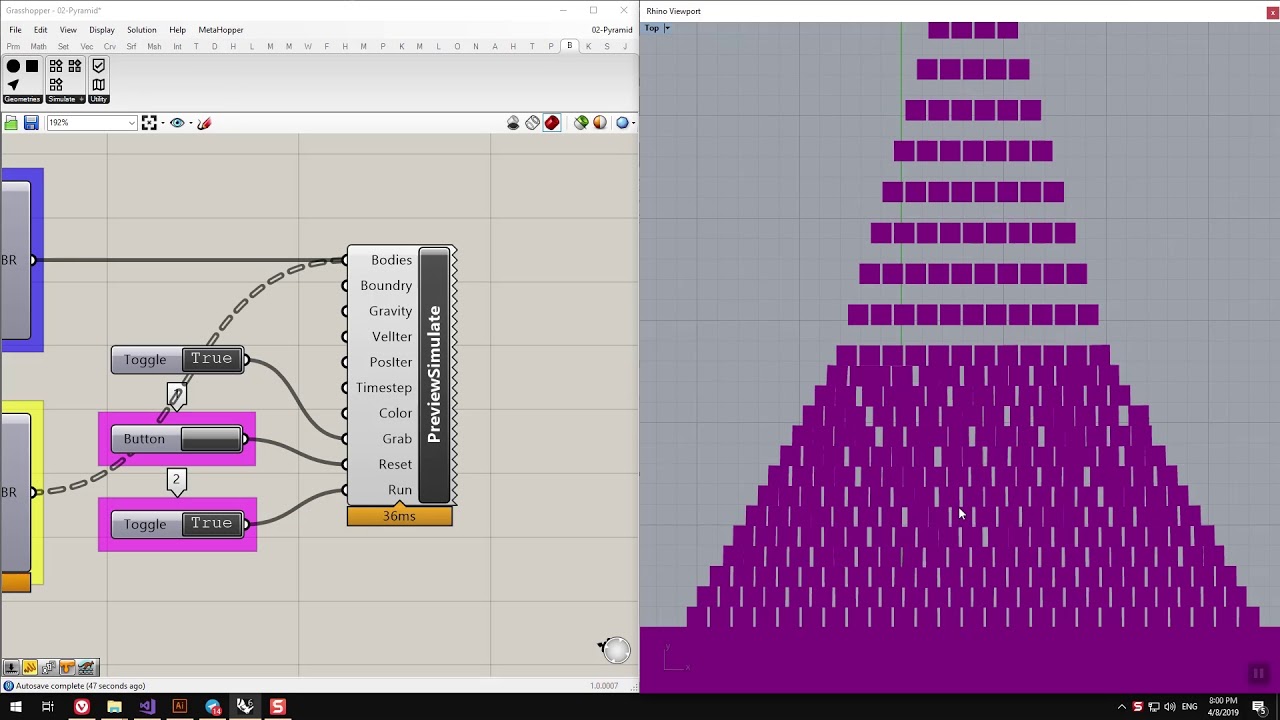The height and width of the screenshot is (720, 1280).
Task: Open the Solution menu
Action: click(142, 30)
